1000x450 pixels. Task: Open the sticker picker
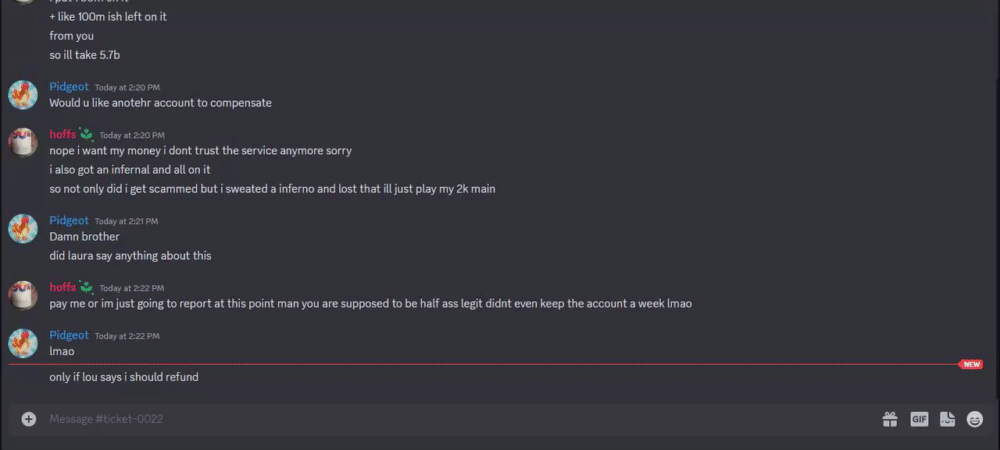[947, 419]
